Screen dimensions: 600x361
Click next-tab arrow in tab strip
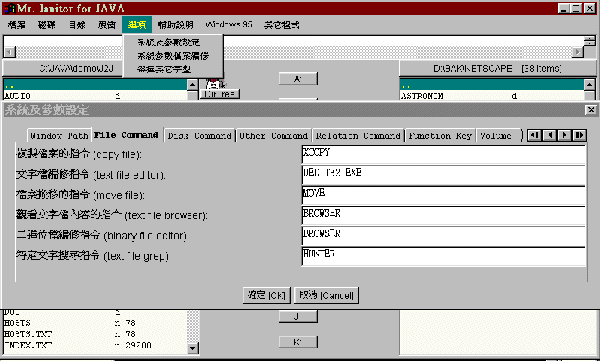coord(564,135)
